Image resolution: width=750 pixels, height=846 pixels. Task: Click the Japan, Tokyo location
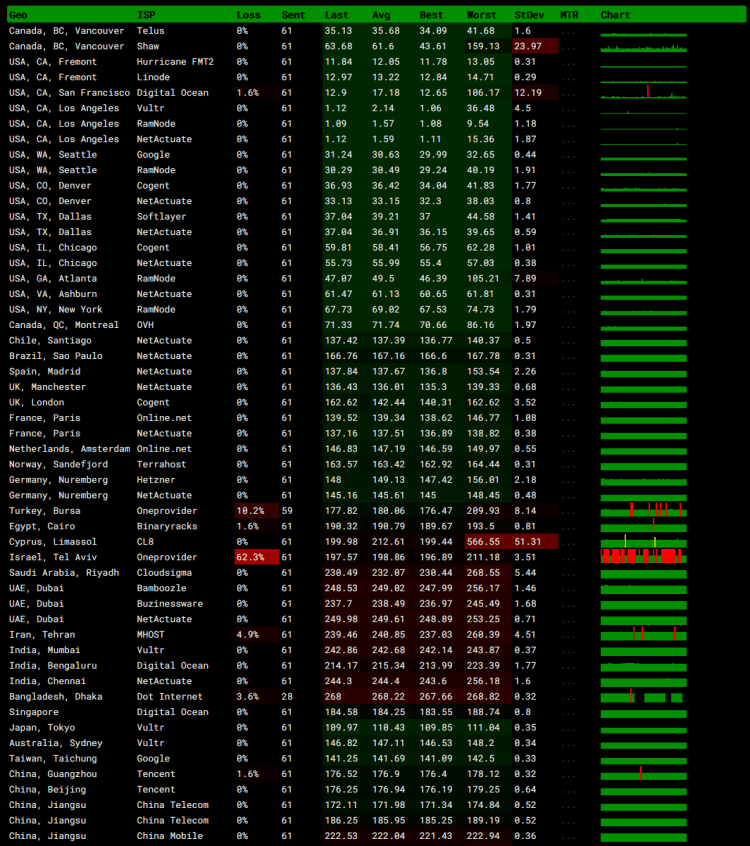point(42,727)
